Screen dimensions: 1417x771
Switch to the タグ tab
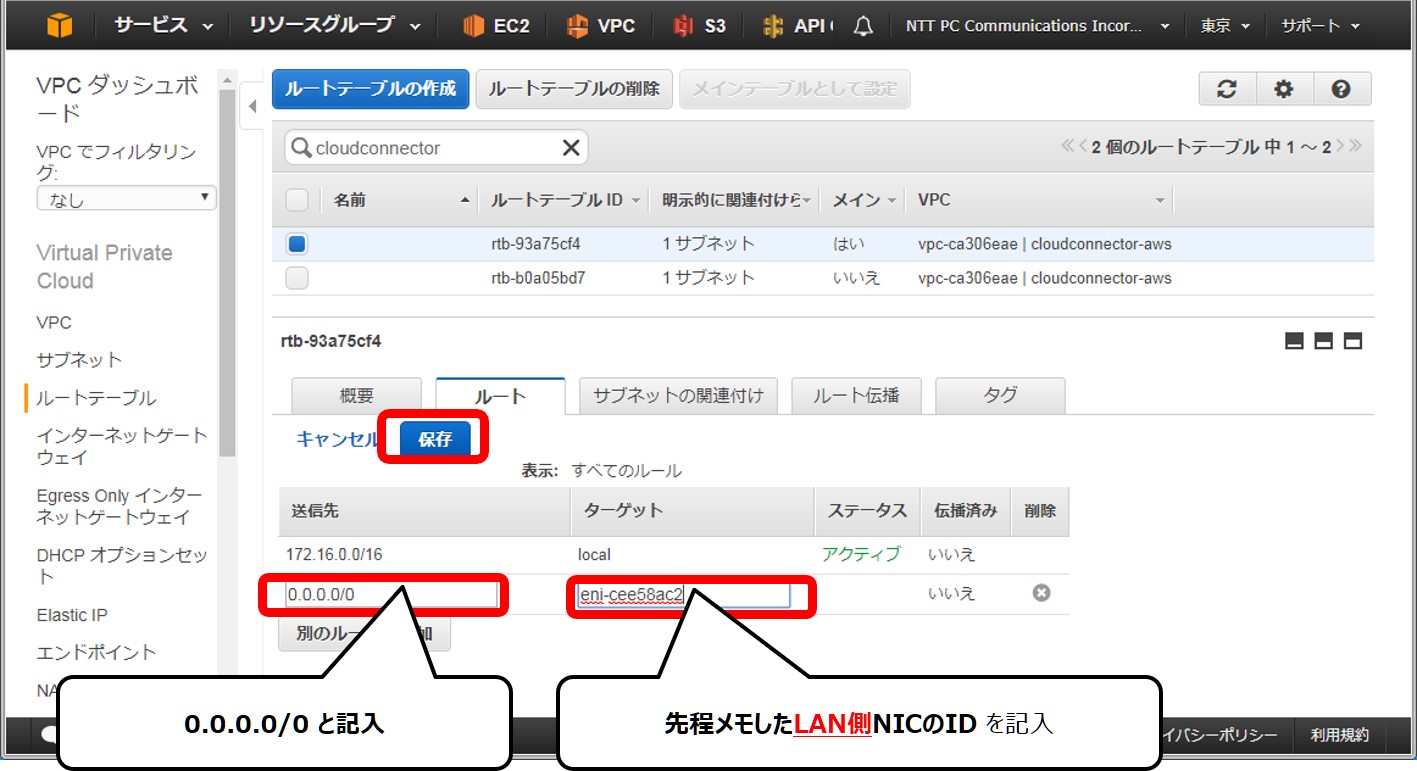1000,396
